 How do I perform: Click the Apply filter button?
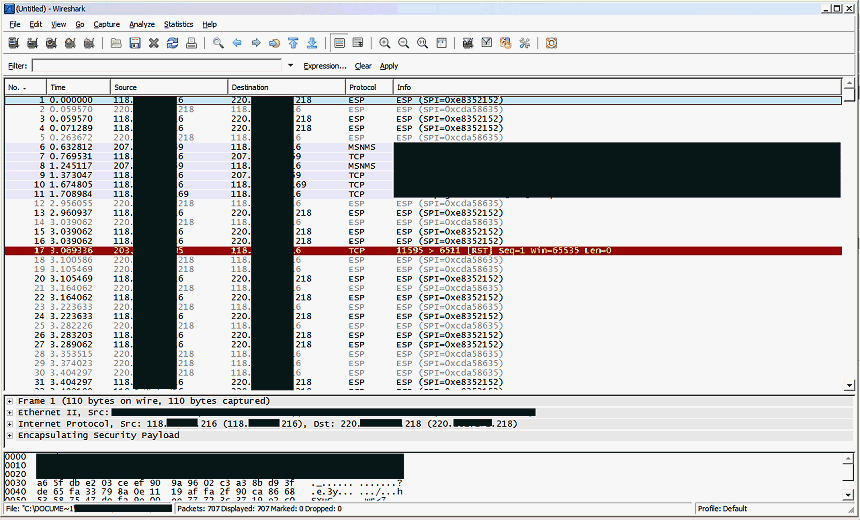coord(388,66)
